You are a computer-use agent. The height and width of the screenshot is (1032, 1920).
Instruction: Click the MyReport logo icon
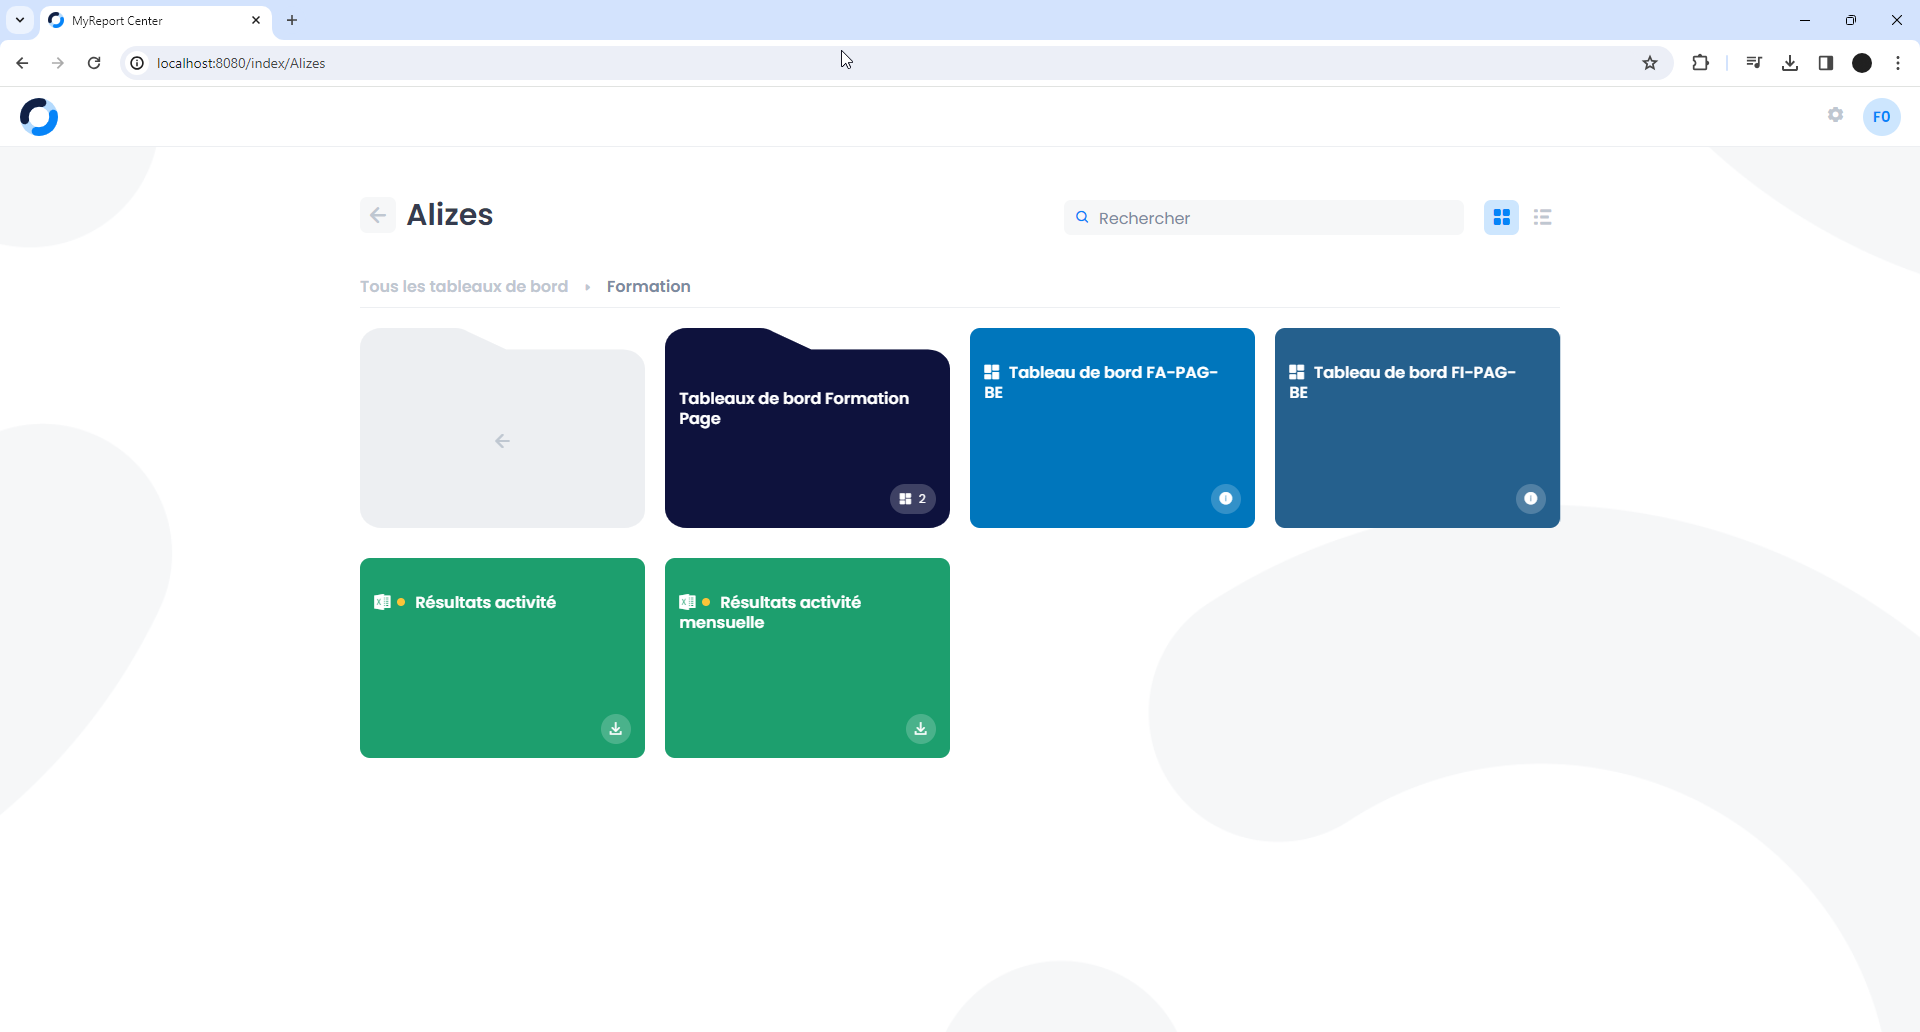39,117
